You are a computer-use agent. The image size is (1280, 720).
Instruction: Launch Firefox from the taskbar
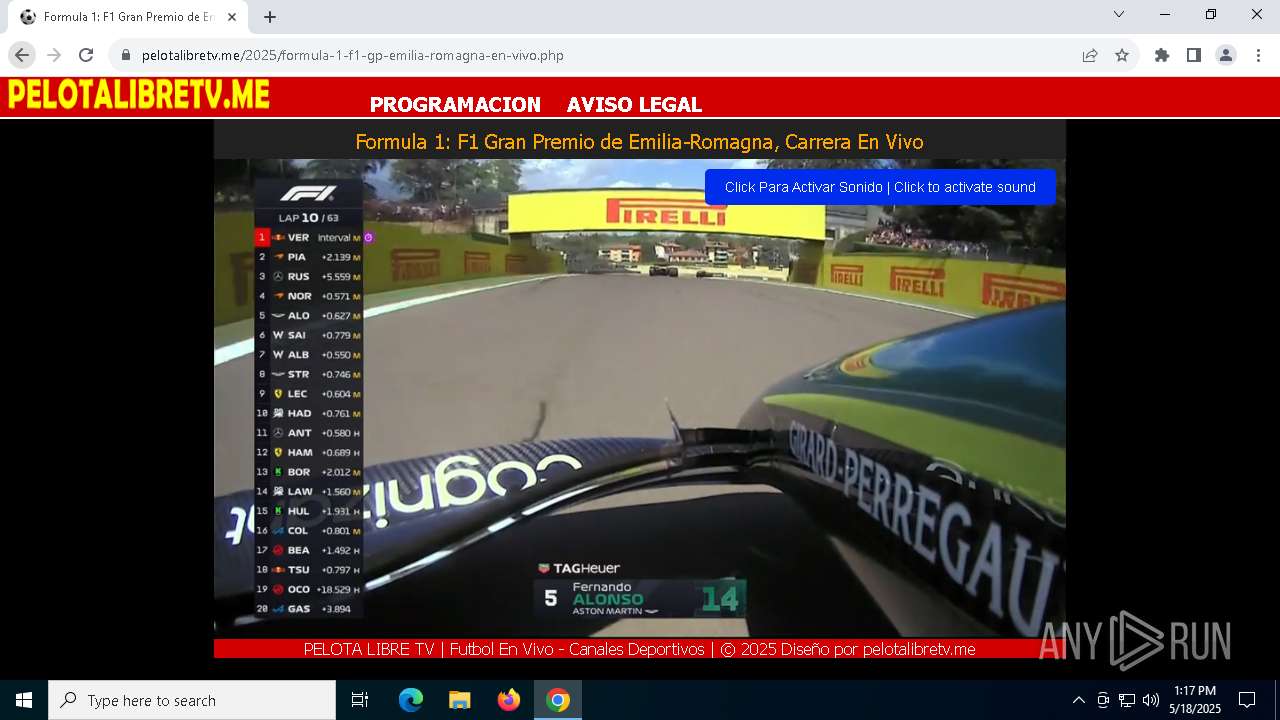509,700
